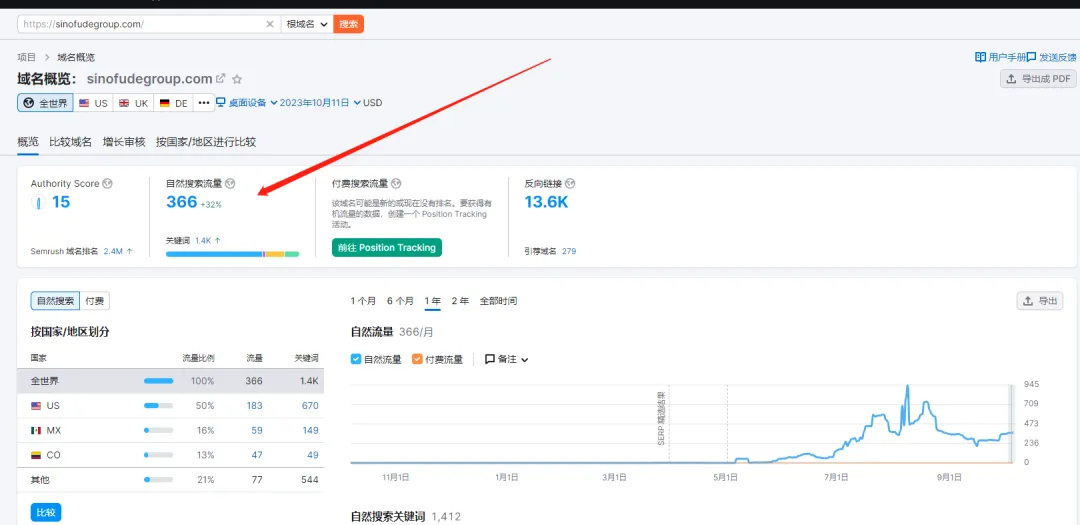Star the sinofudegroup.com domain as favorite

[237, 79]
